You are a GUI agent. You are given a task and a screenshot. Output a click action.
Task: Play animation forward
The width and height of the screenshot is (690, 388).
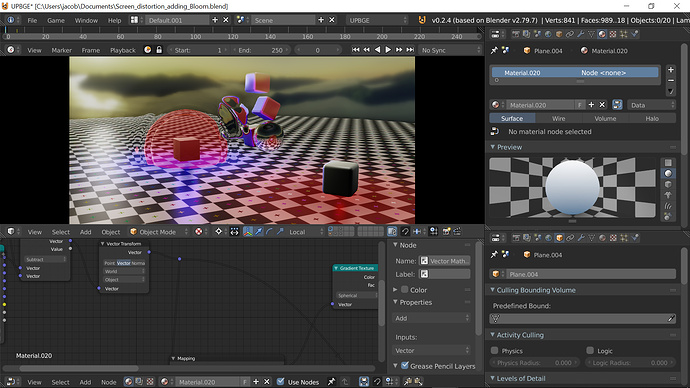388,50
